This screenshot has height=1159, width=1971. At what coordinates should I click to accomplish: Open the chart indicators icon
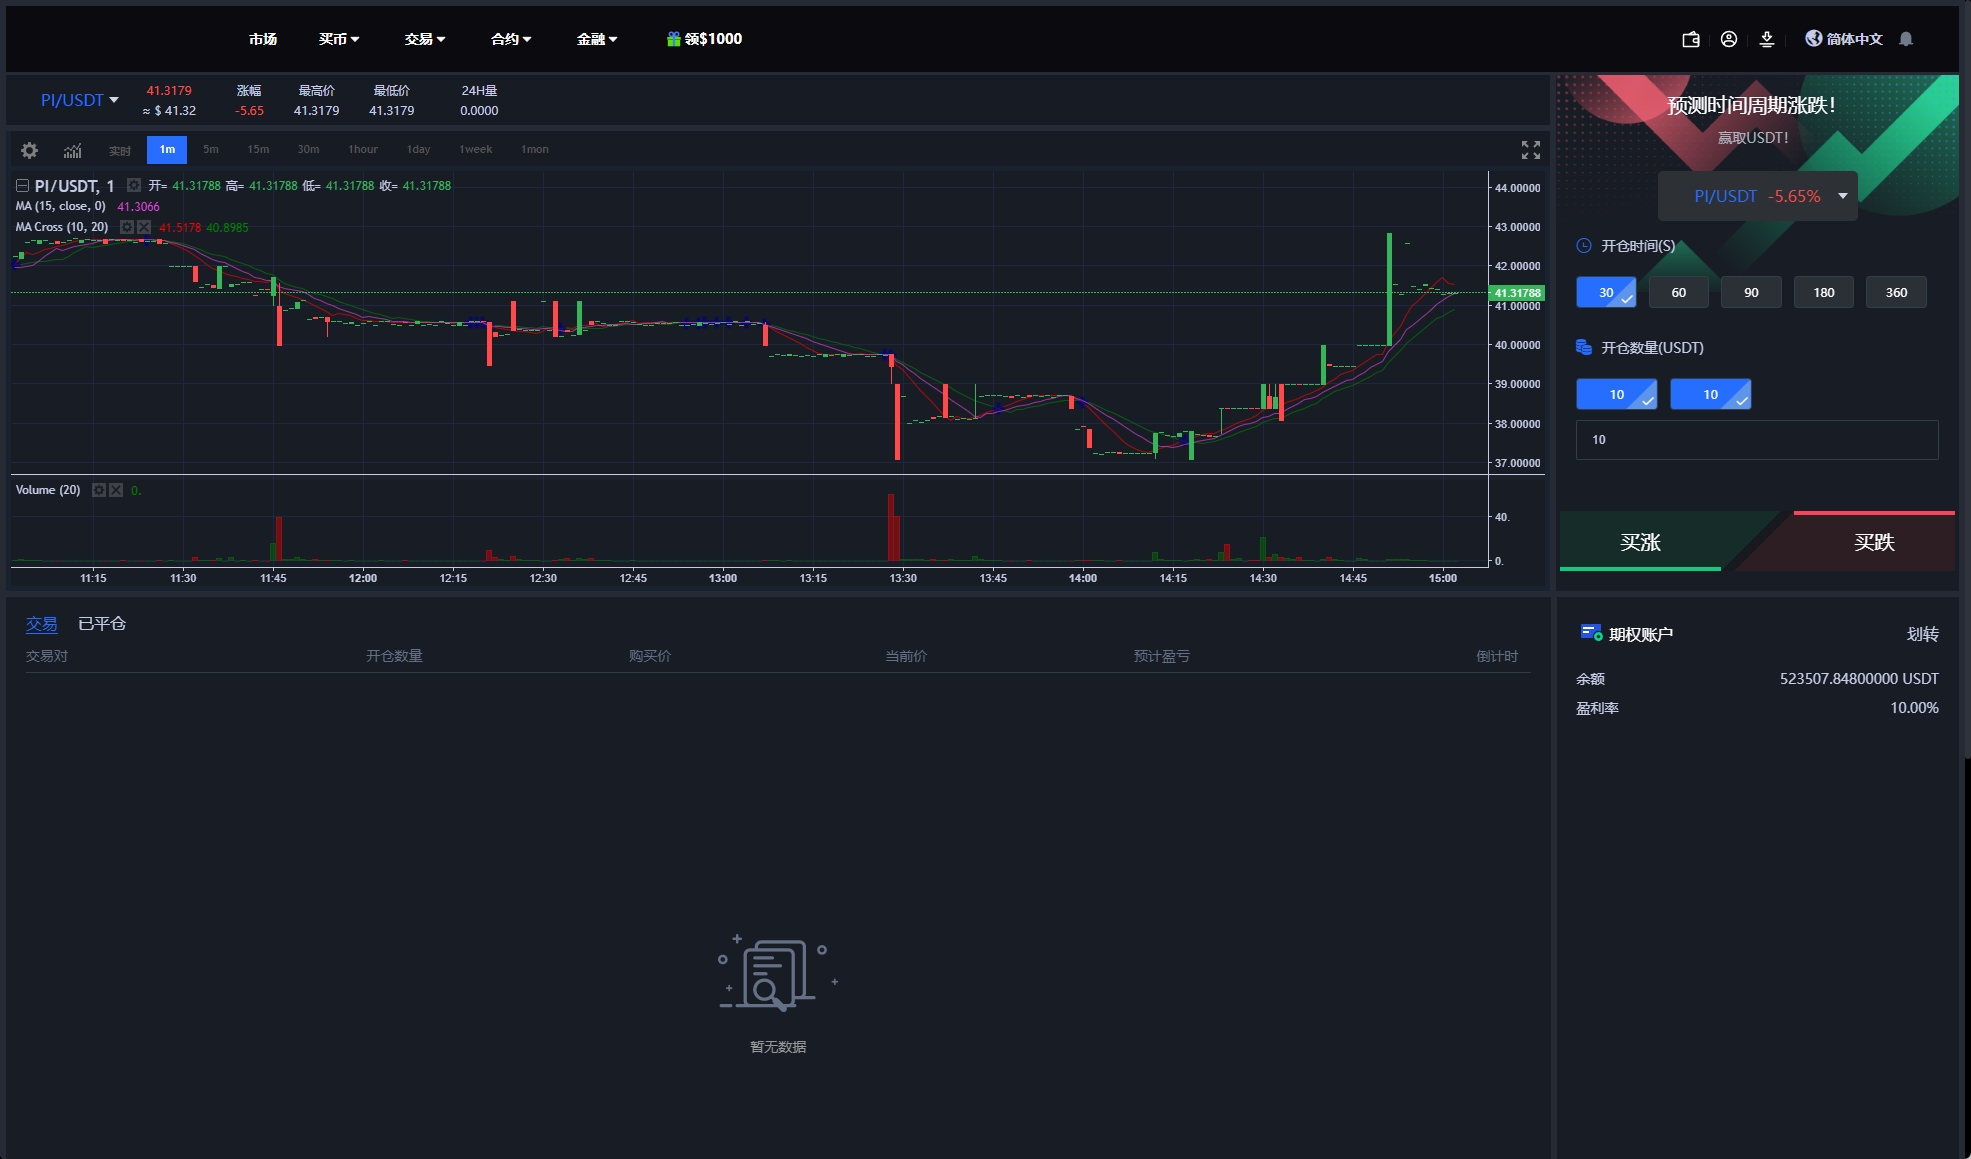(73, 150)
